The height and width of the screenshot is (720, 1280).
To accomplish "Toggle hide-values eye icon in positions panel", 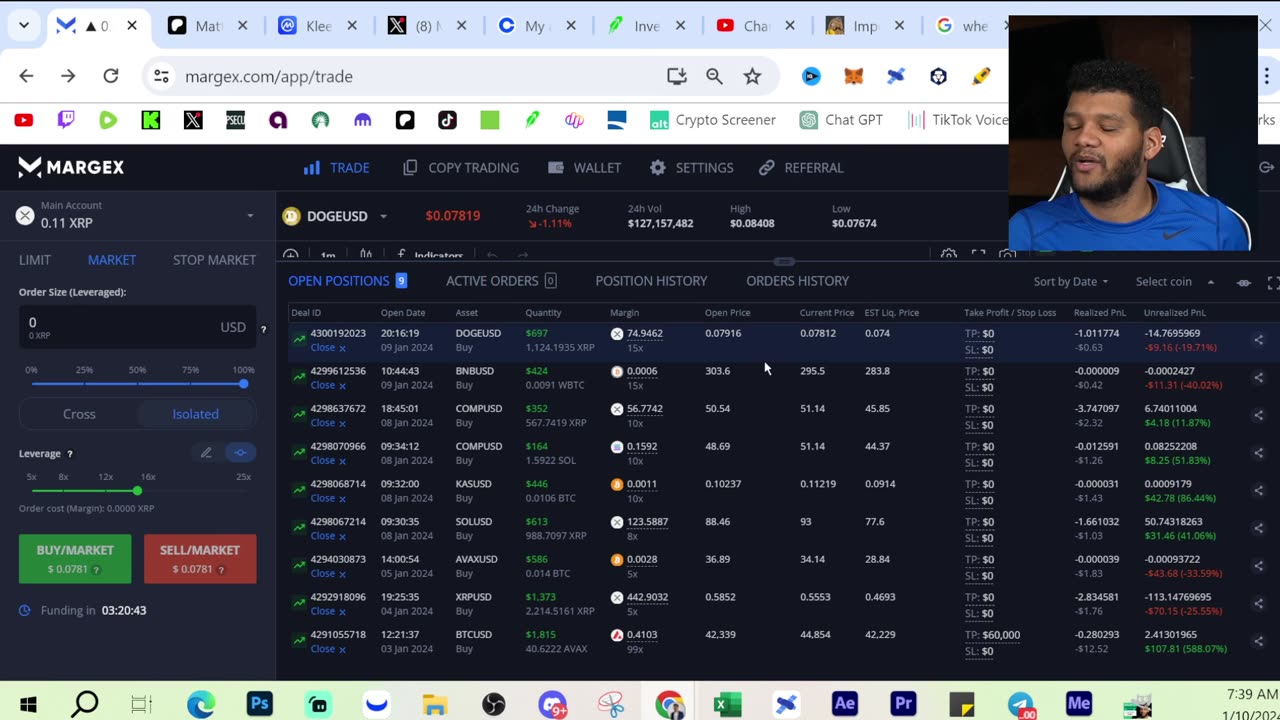I will (1243, 283).
